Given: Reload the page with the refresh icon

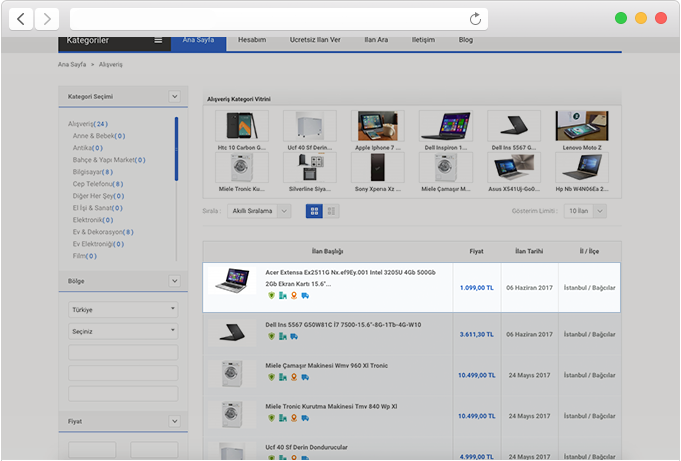Looking at the screenshot, I should pos(476,18).
